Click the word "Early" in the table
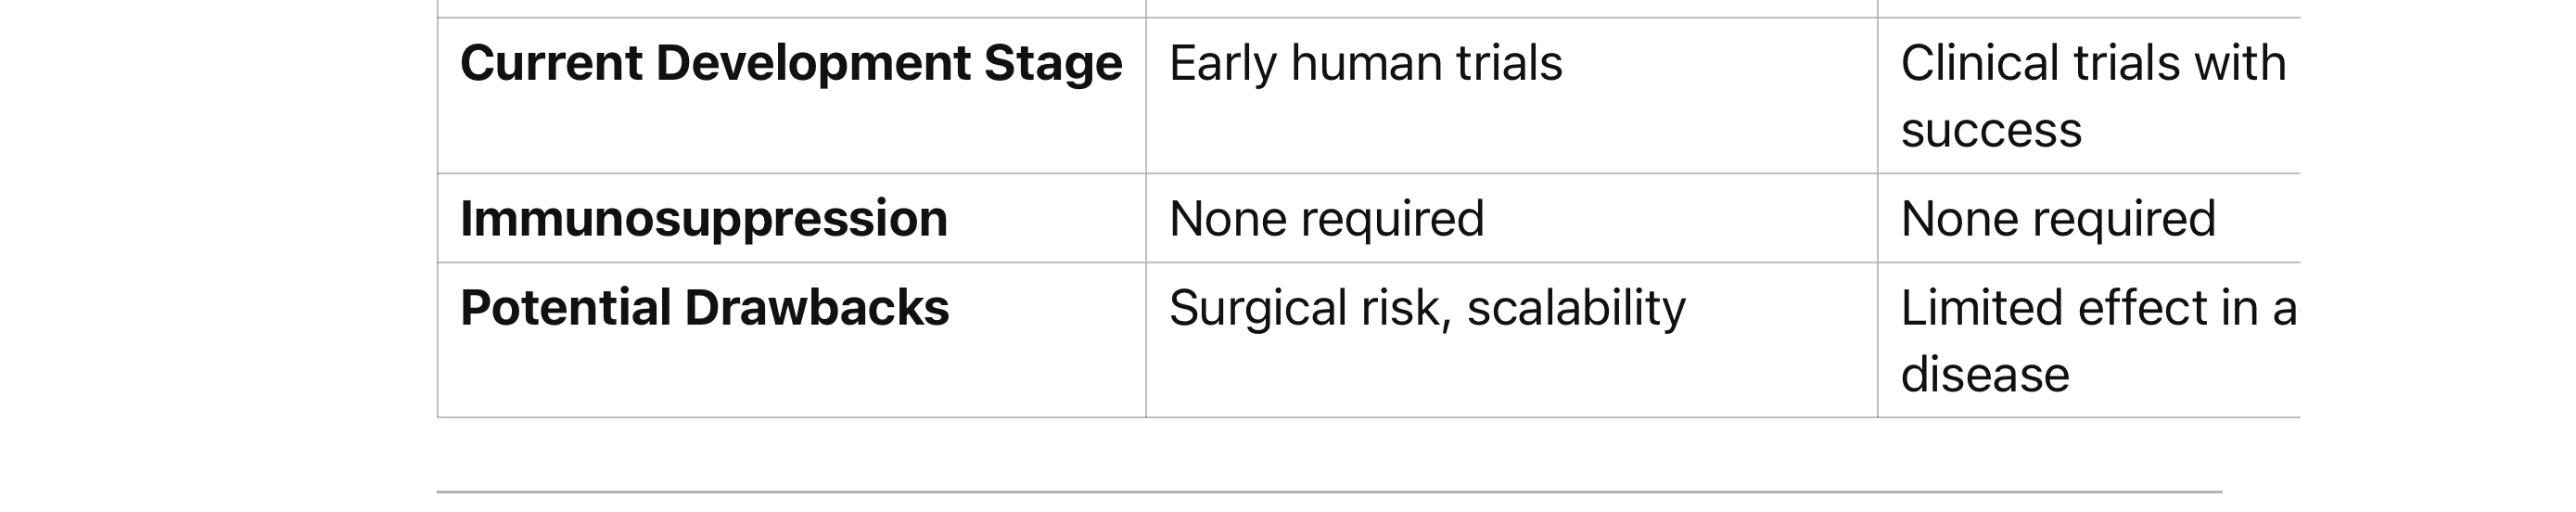 click(1222, 64)
